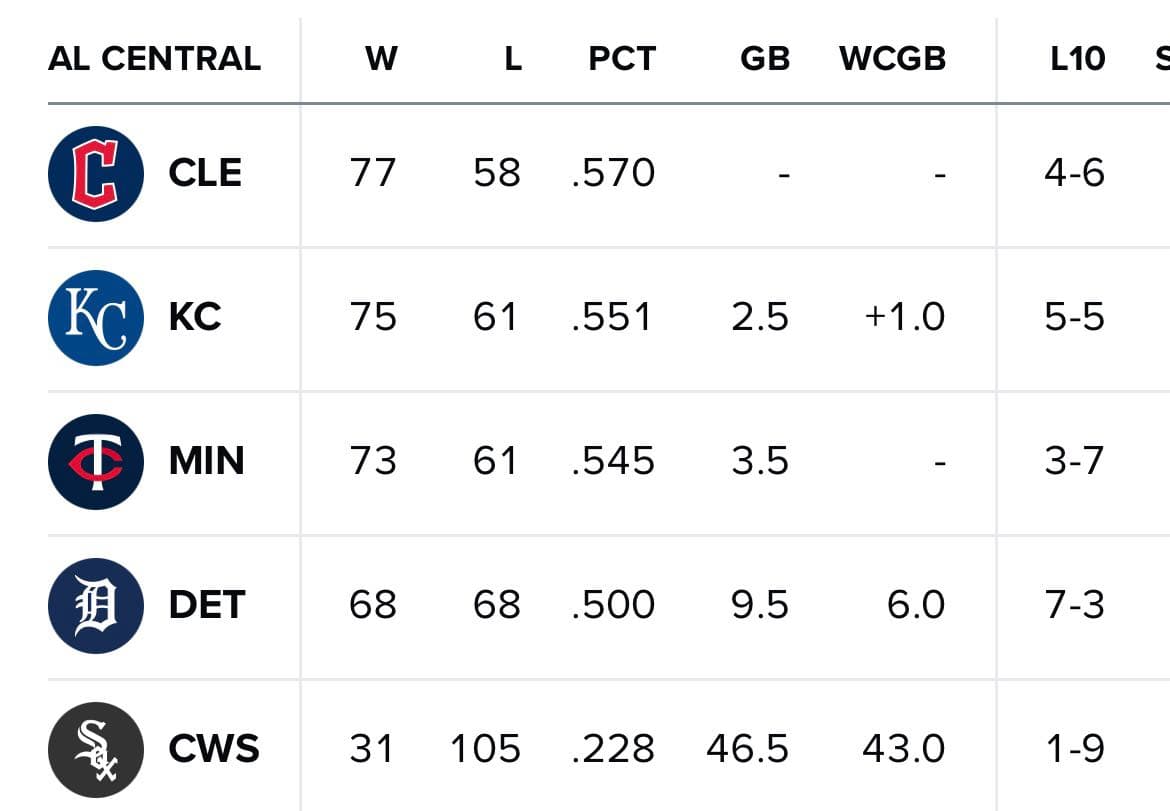Viewport: 1170px width, 811px height.
Task: Select Kansas City's +1.0 wild card value
Action: [x=903, y=318]
